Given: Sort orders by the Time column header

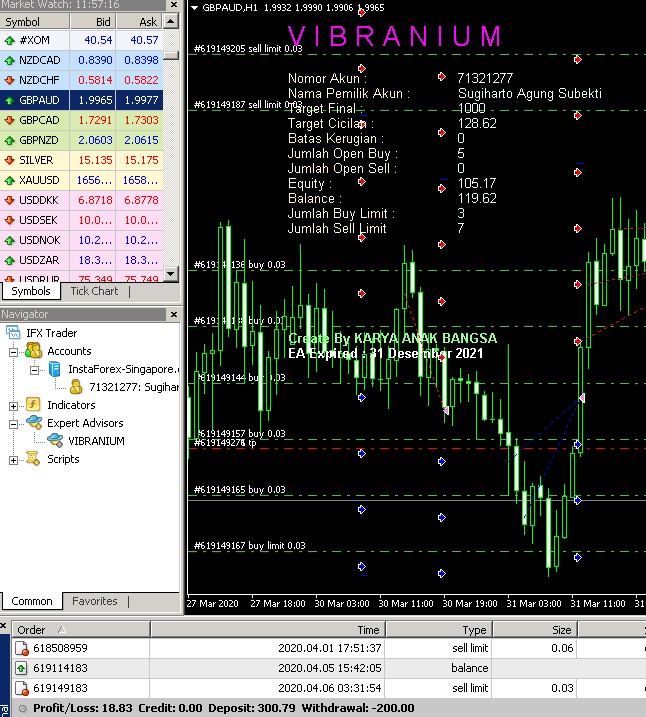Looking at the screenshot, I should pos(369,630).
